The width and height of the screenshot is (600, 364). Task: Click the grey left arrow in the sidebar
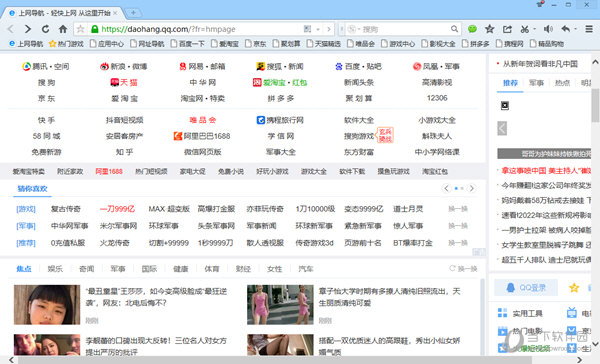coord(502,128)
